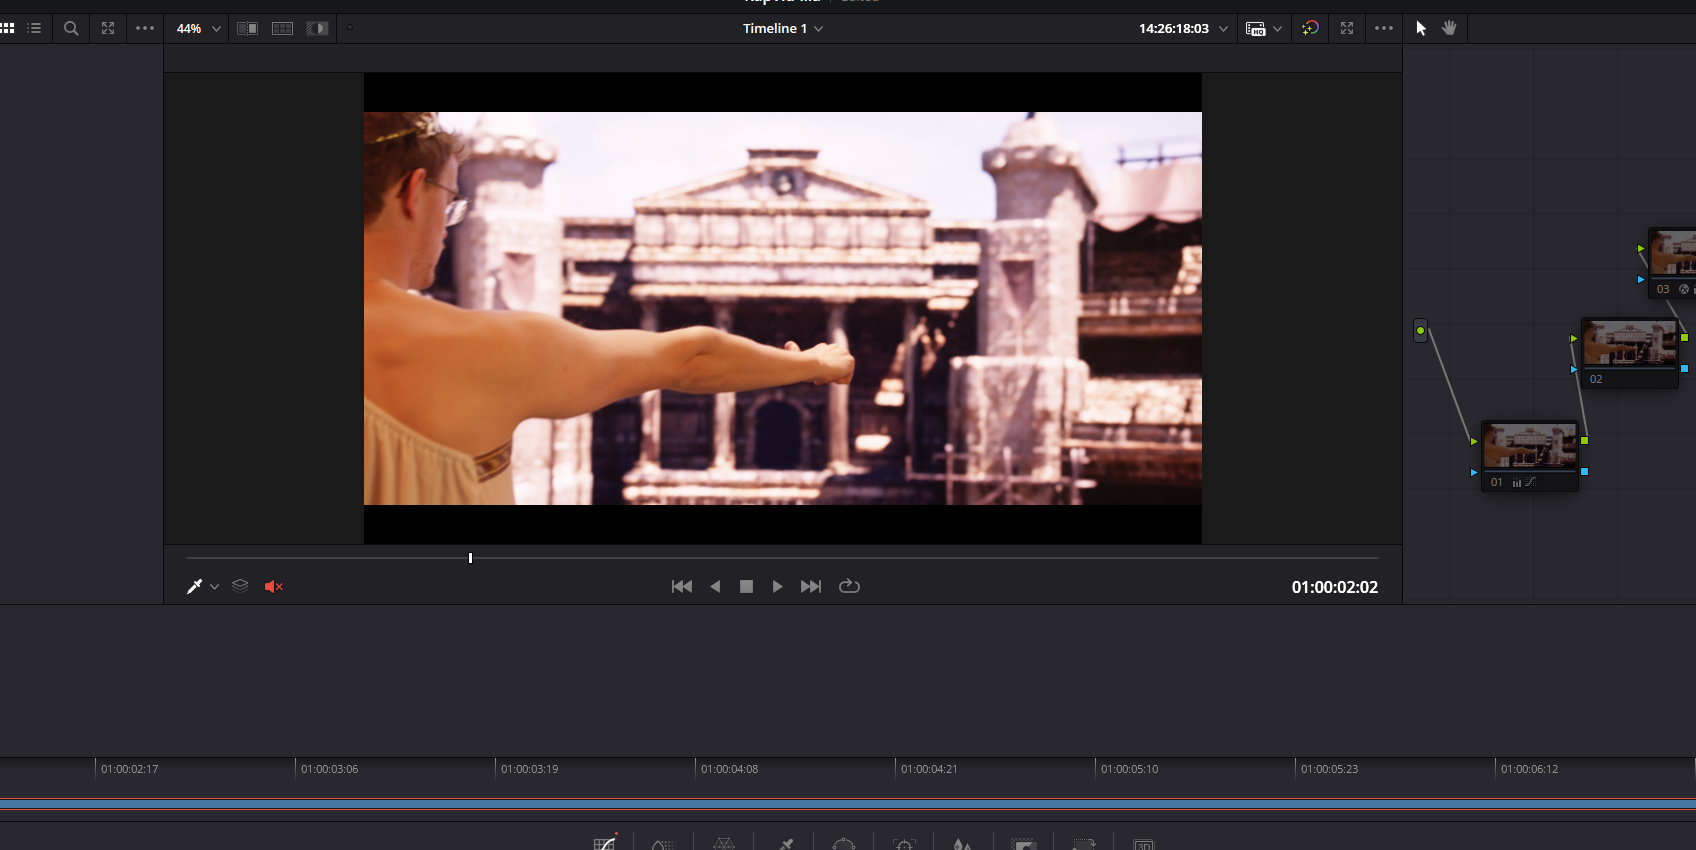Click the green node graph source input
The height and width of the screenshot is (850, 1696).
1420,330
